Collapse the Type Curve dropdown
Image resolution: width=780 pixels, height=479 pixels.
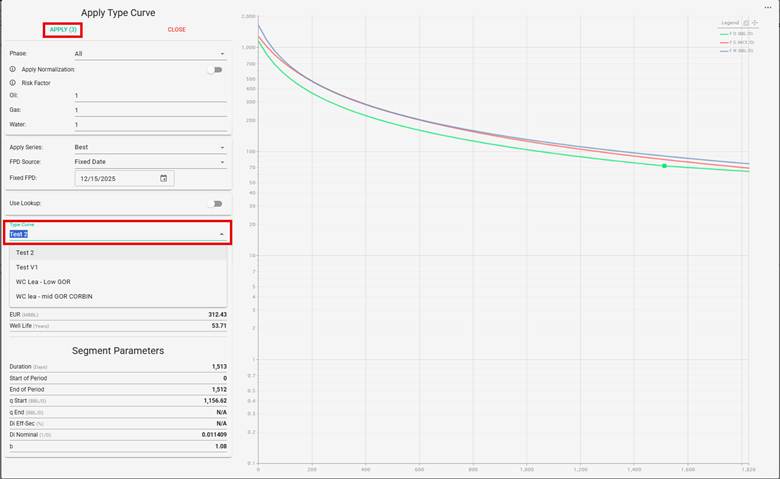click(x=222, y=234)
